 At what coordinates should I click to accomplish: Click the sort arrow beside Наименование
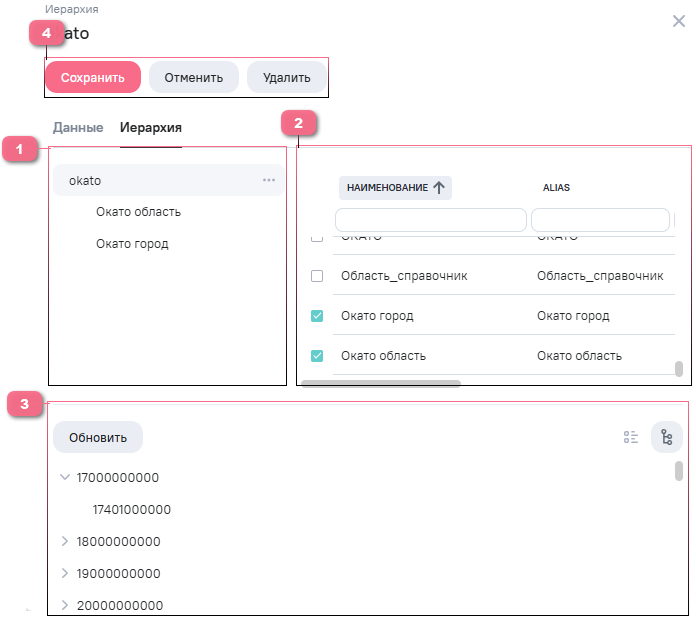(439, 187)
